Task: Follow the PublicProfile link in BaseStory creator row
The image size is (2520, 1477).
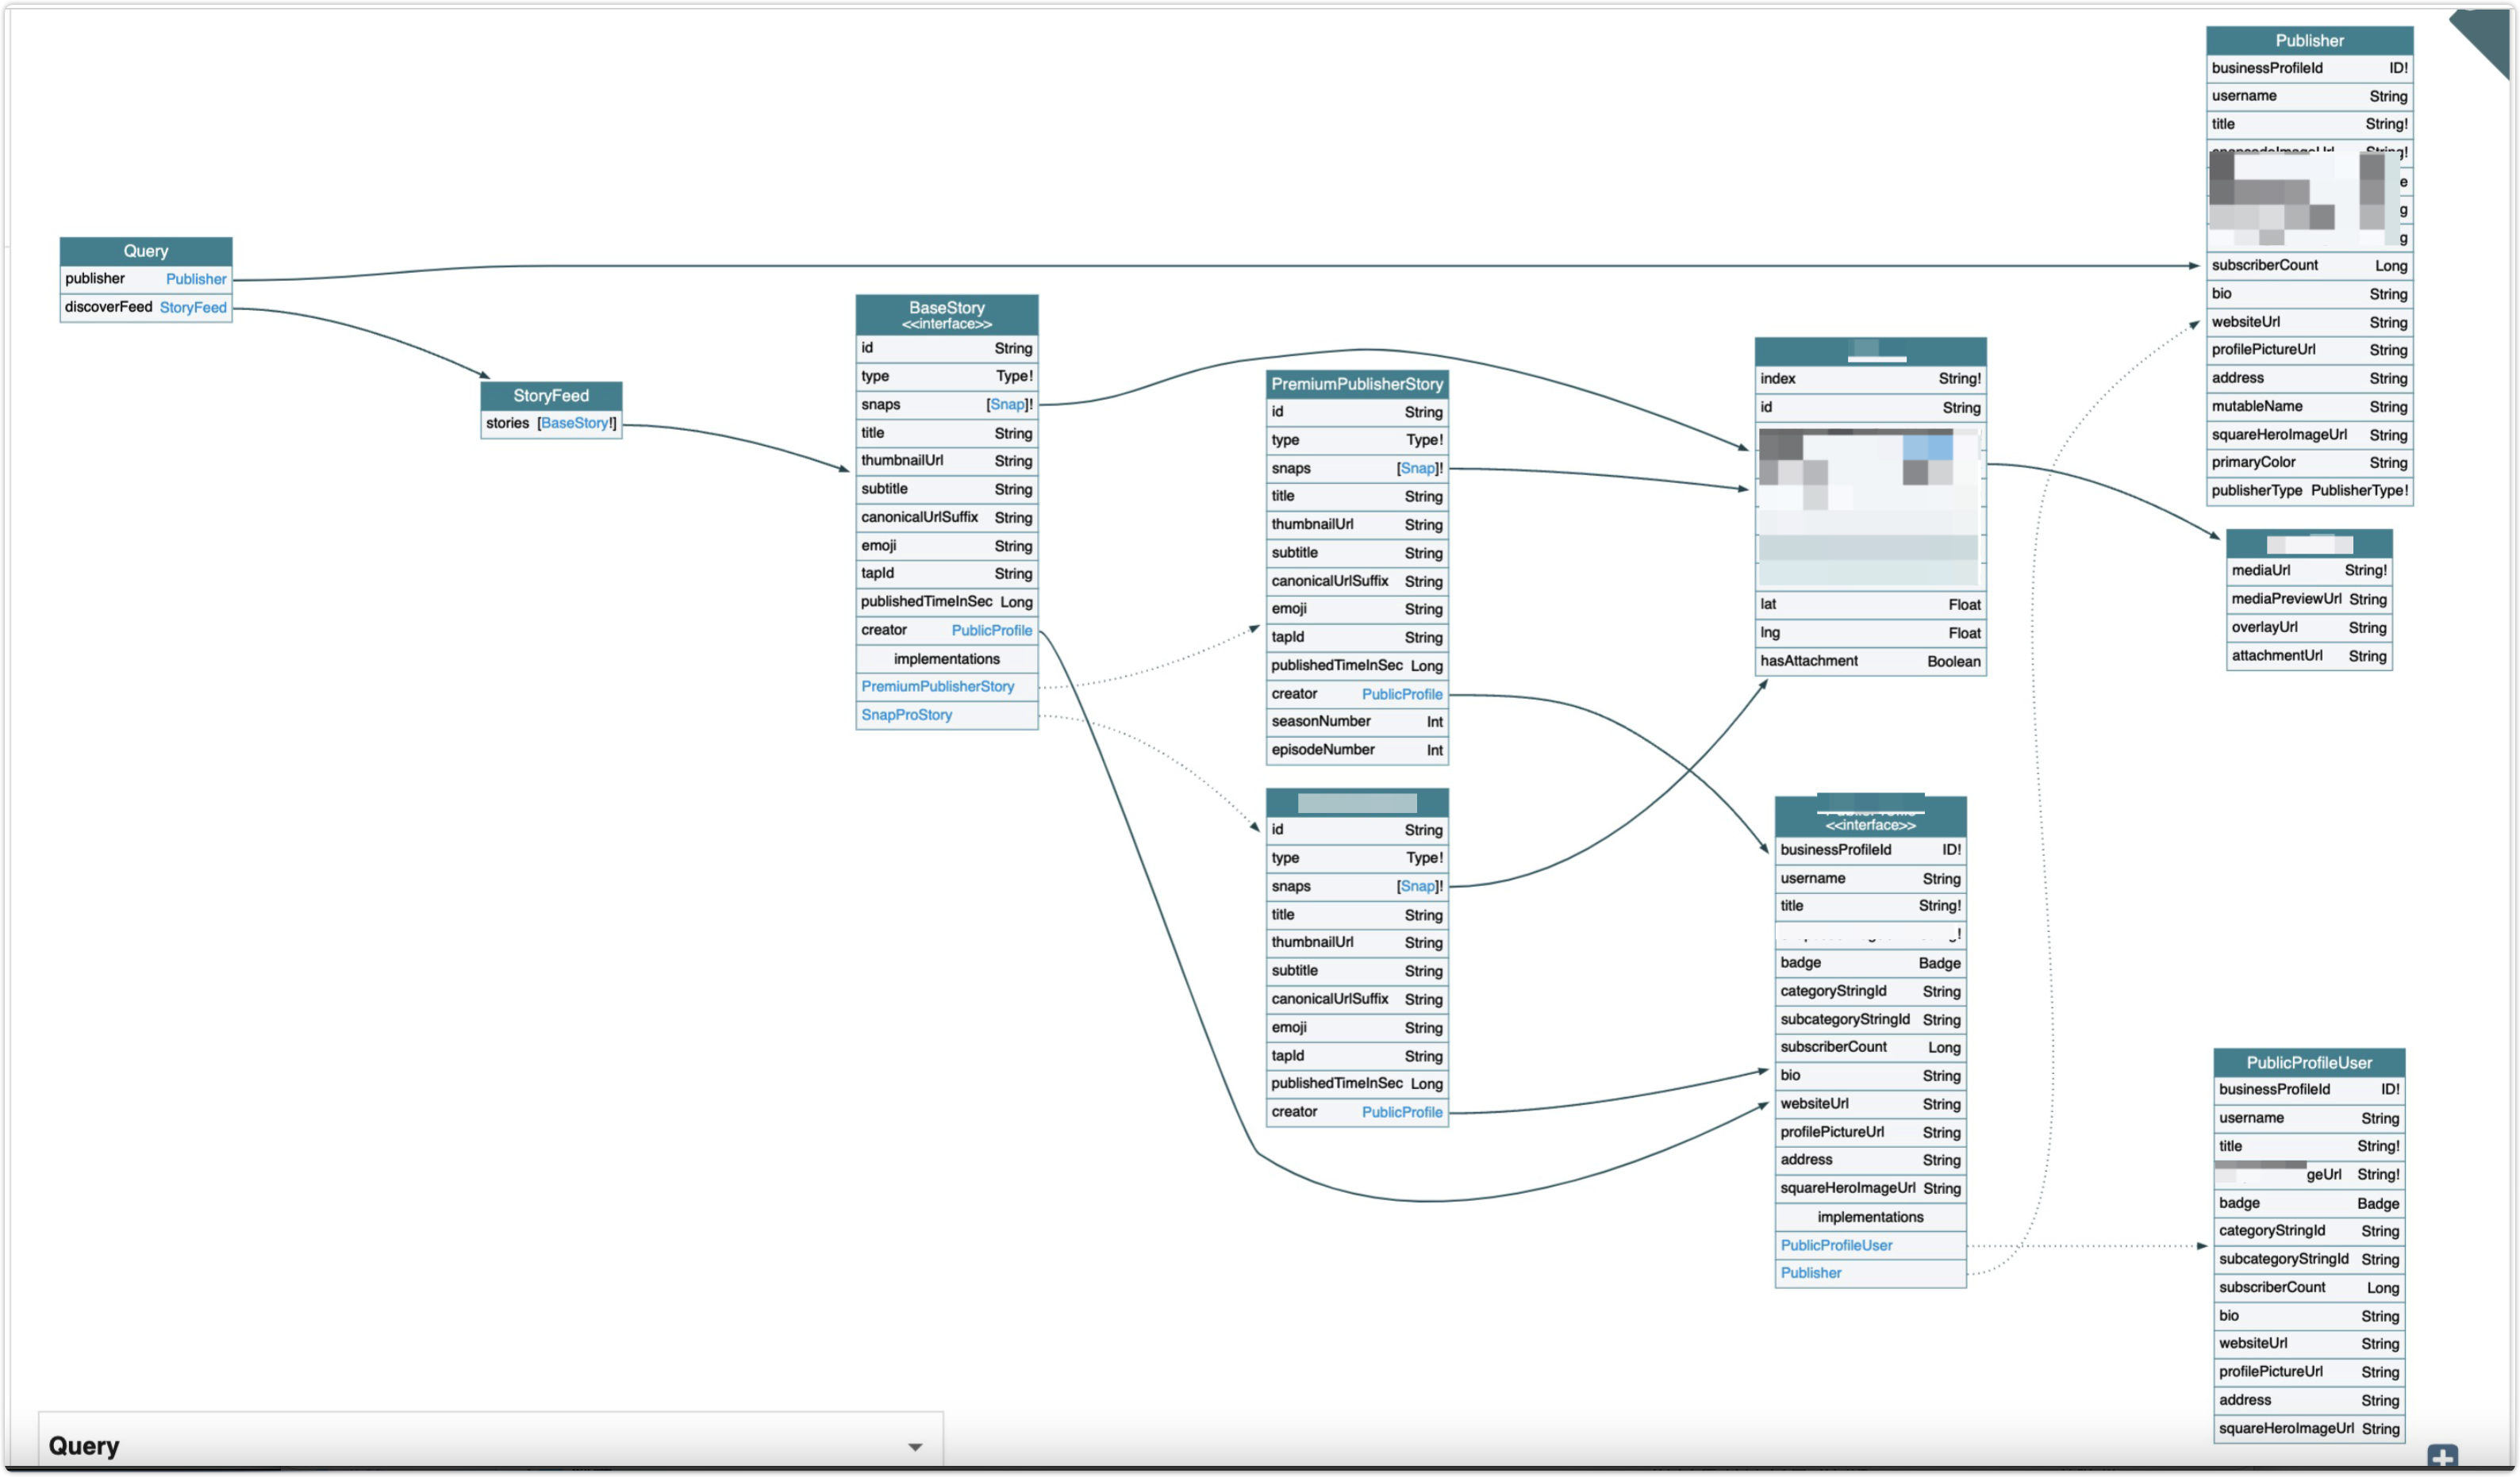Action: [x=991, y=630]
